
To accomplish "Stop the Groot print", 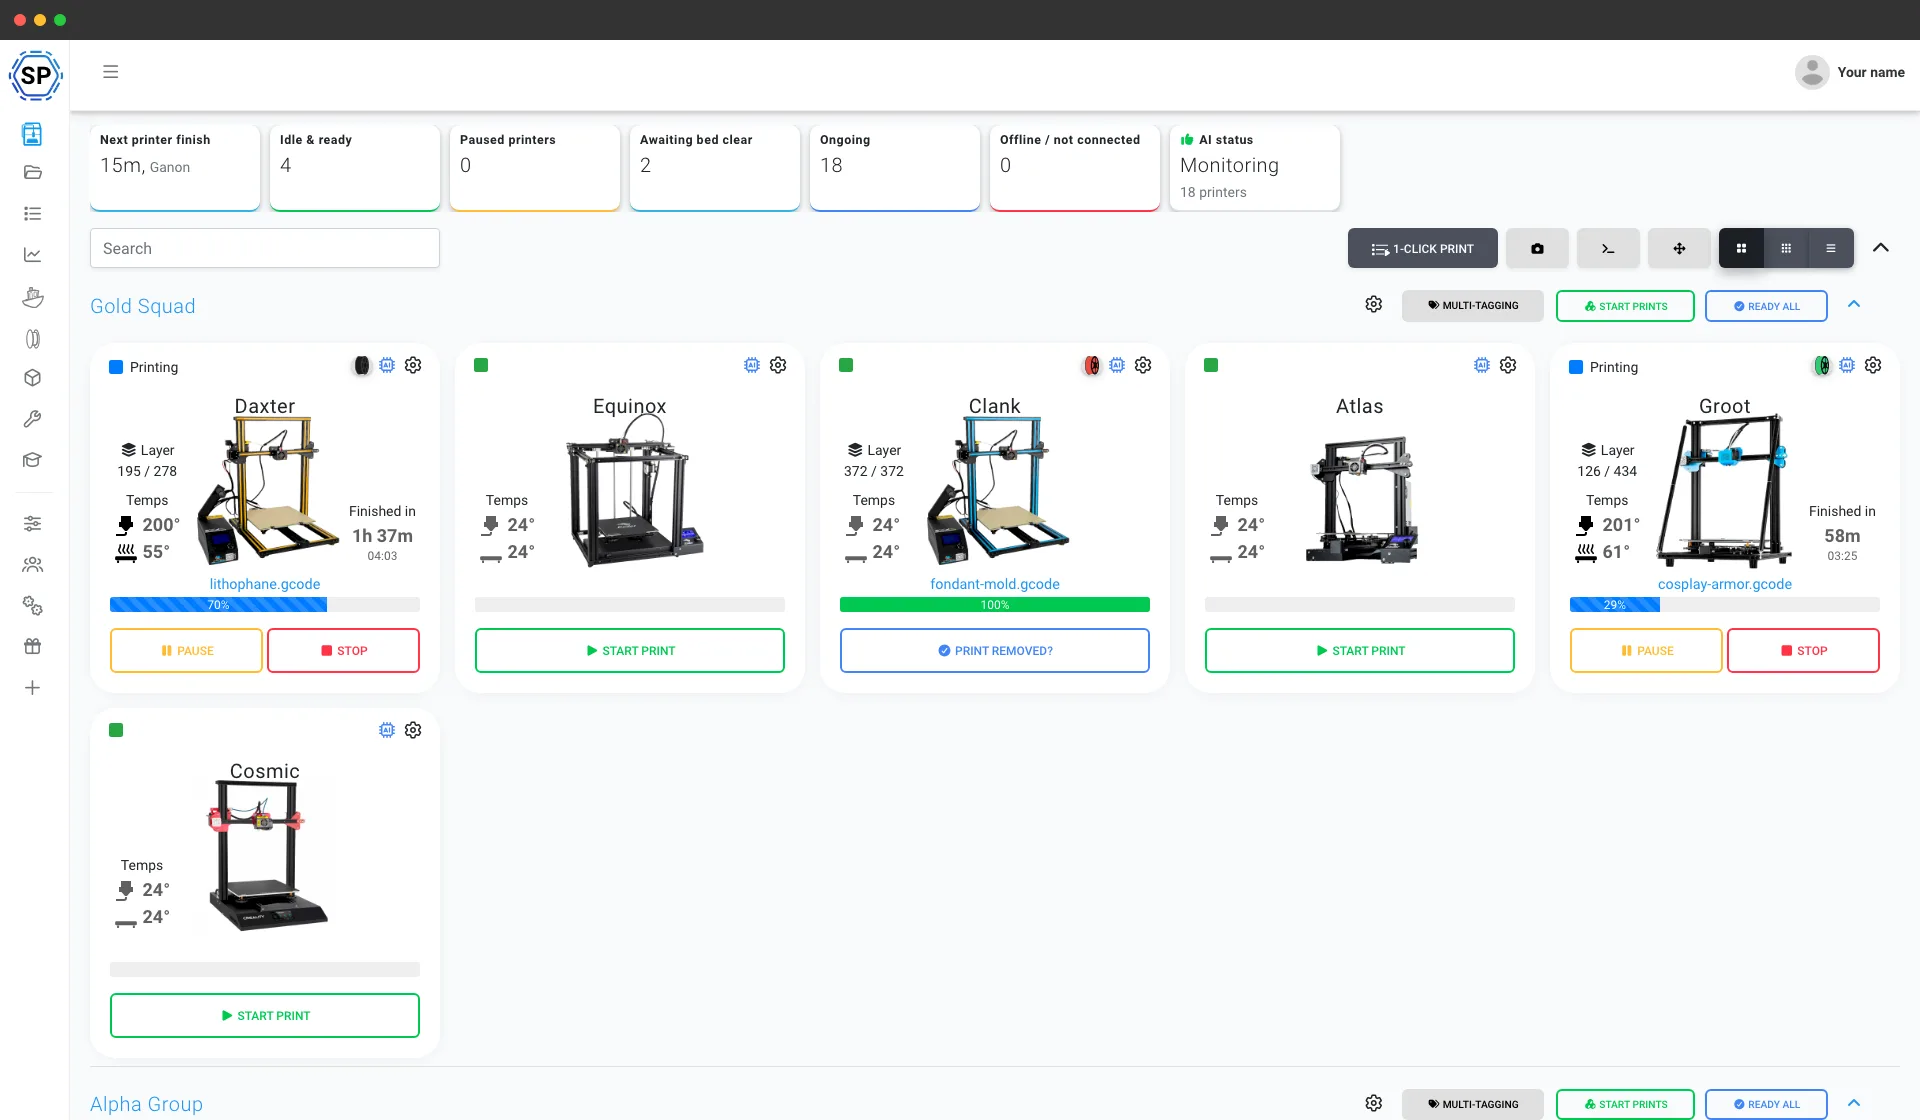I will pos(1803,650).
